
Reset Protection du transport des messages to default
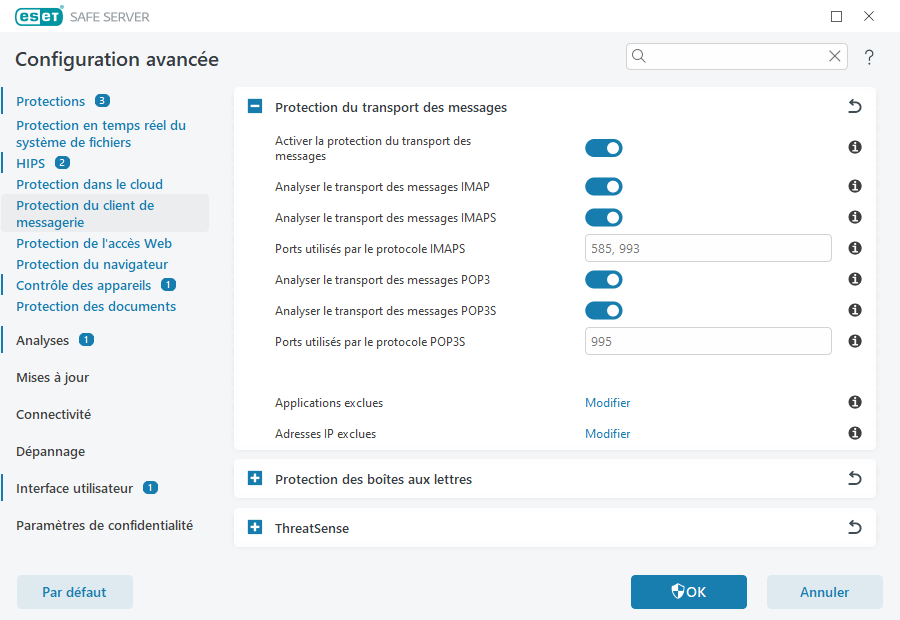855,105
